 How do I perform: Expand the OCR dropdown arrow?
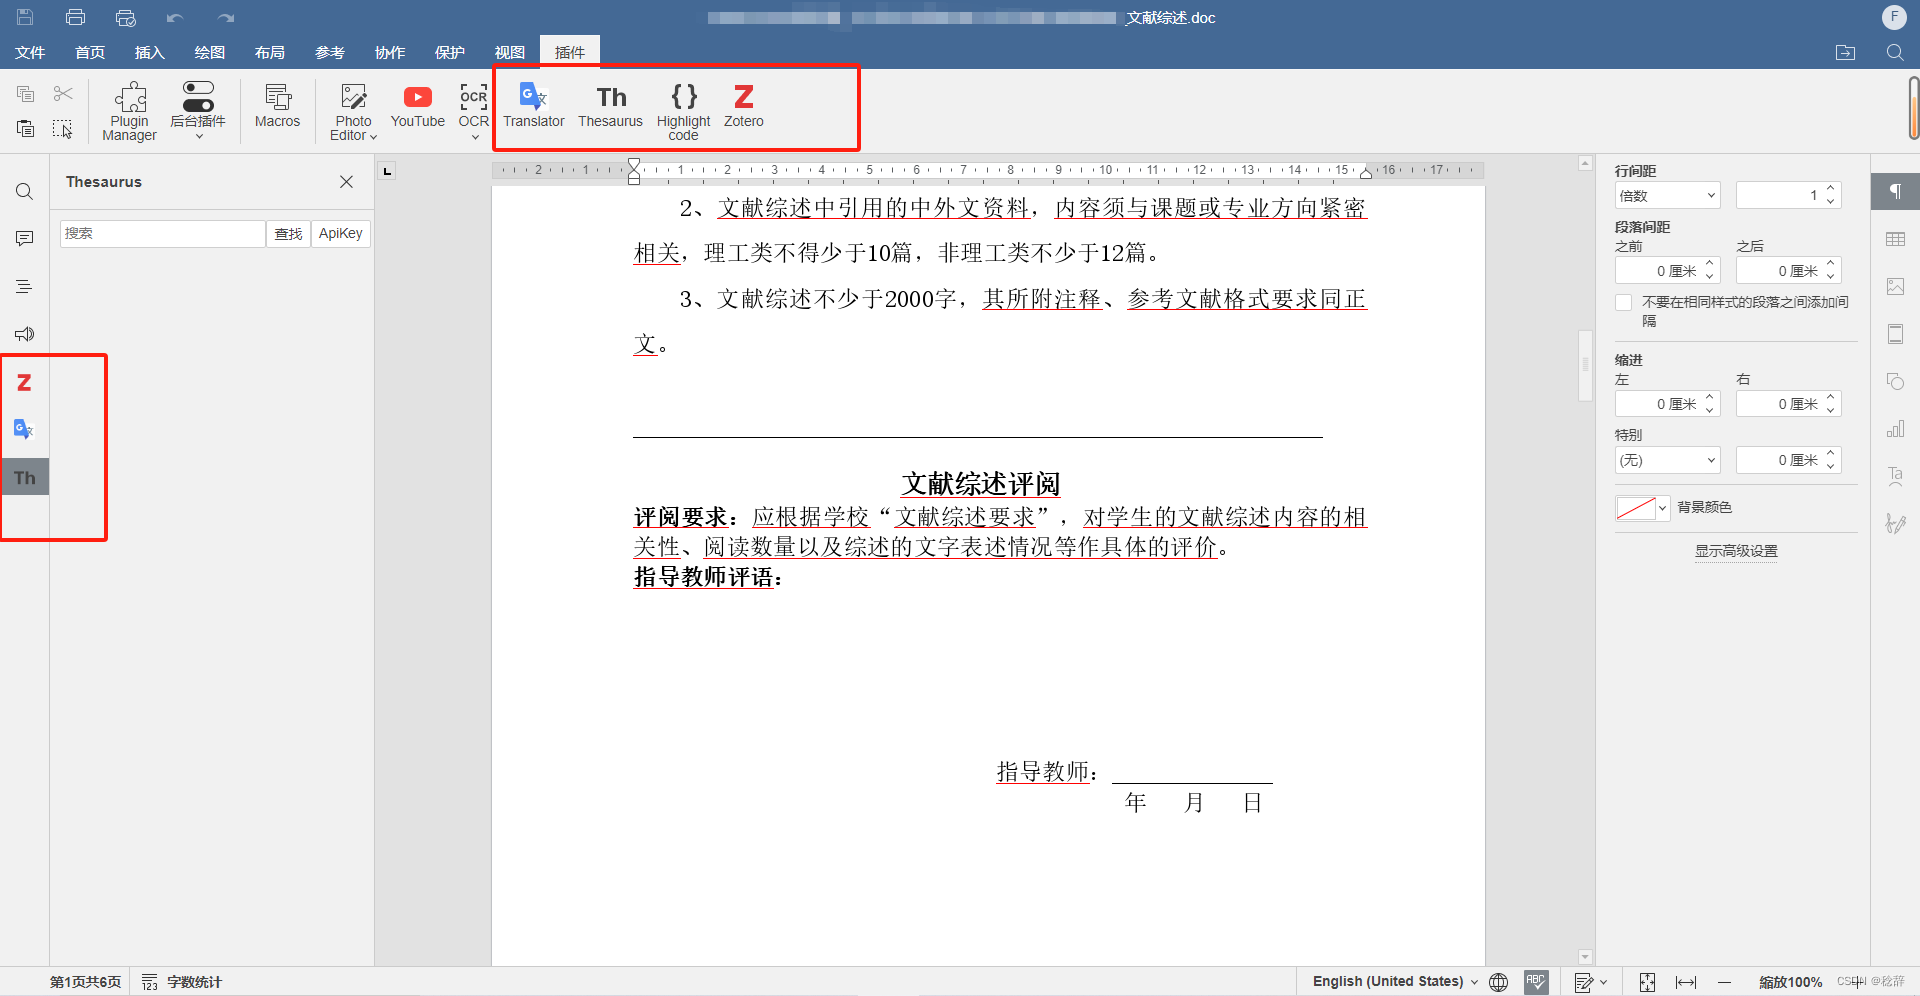coord(475,137)
